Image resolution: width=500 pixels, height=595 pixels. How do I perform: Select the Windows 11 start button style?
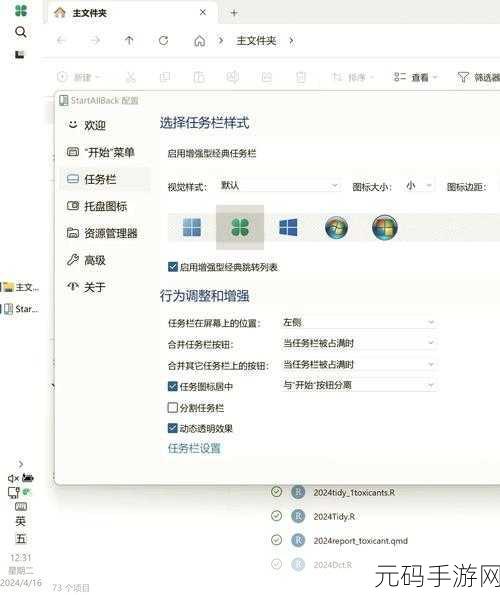[192, 227]
